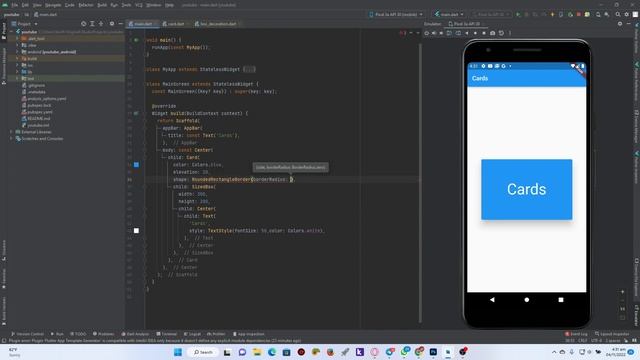Collapse the youtube project root node
Viewport: 640px width, 360px height.
(x=11, y=31)
